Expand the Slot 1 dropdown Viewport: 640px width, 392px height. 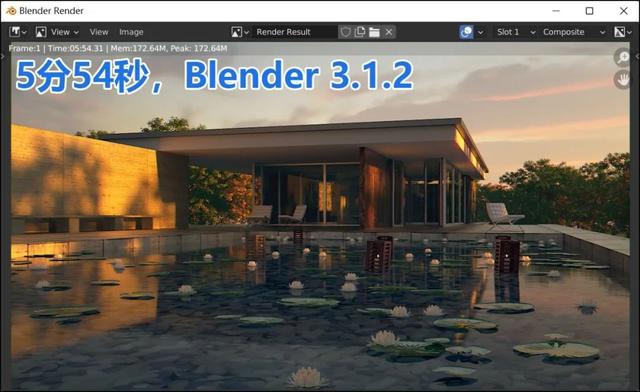tap(515, 32)
